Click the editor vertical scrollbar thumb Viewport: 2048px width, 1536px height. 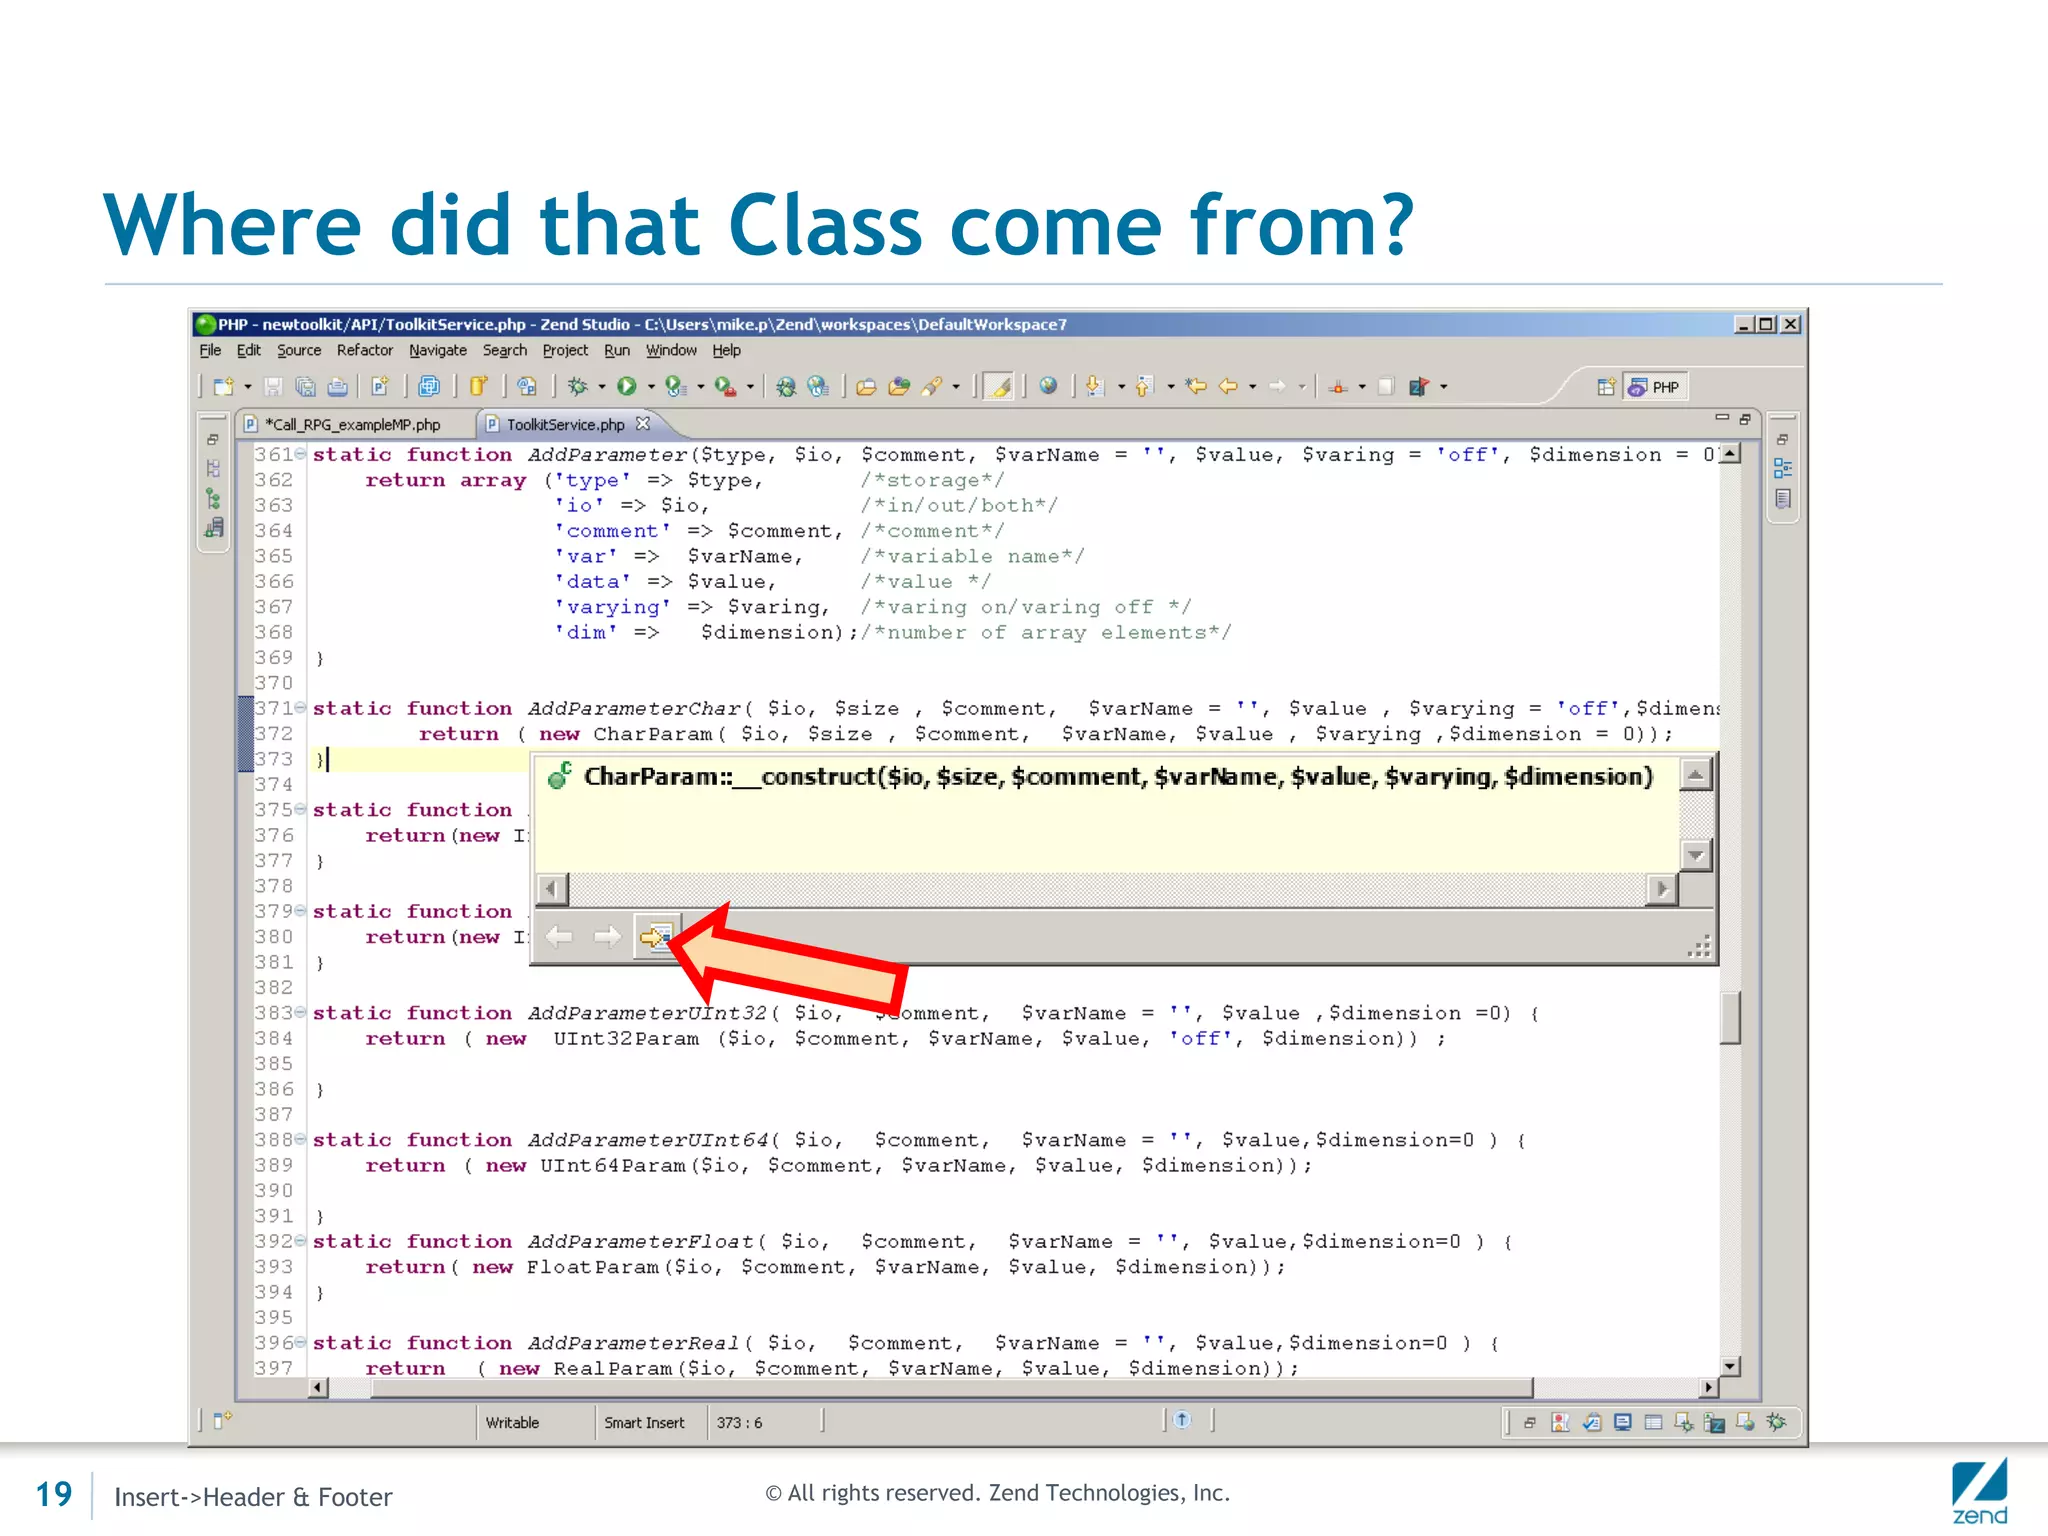[x=1731, y=1017]
